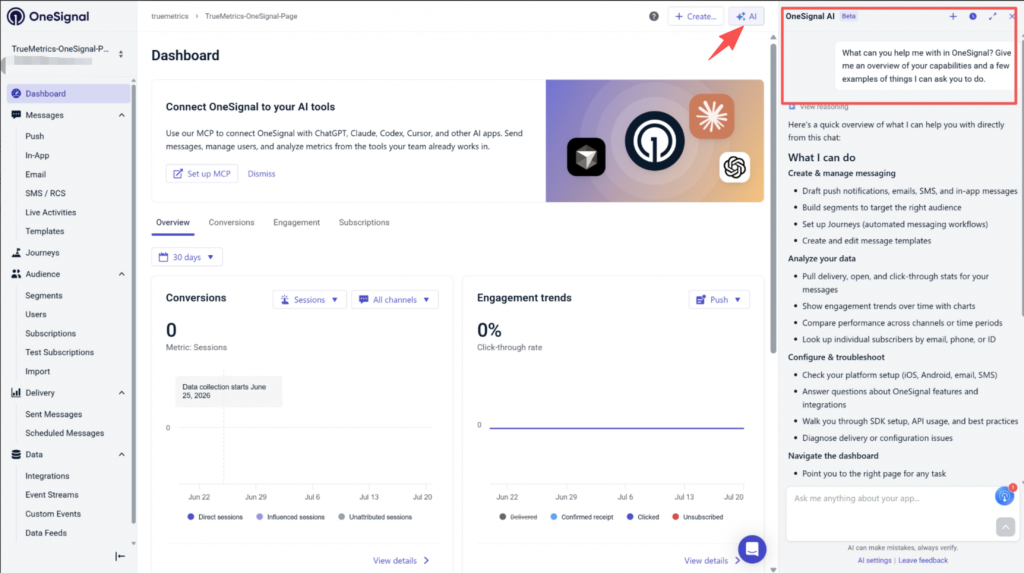The image size is (1024, 573).
Task: Toggle Unsubscribed legend item
Action: point(697,517)
